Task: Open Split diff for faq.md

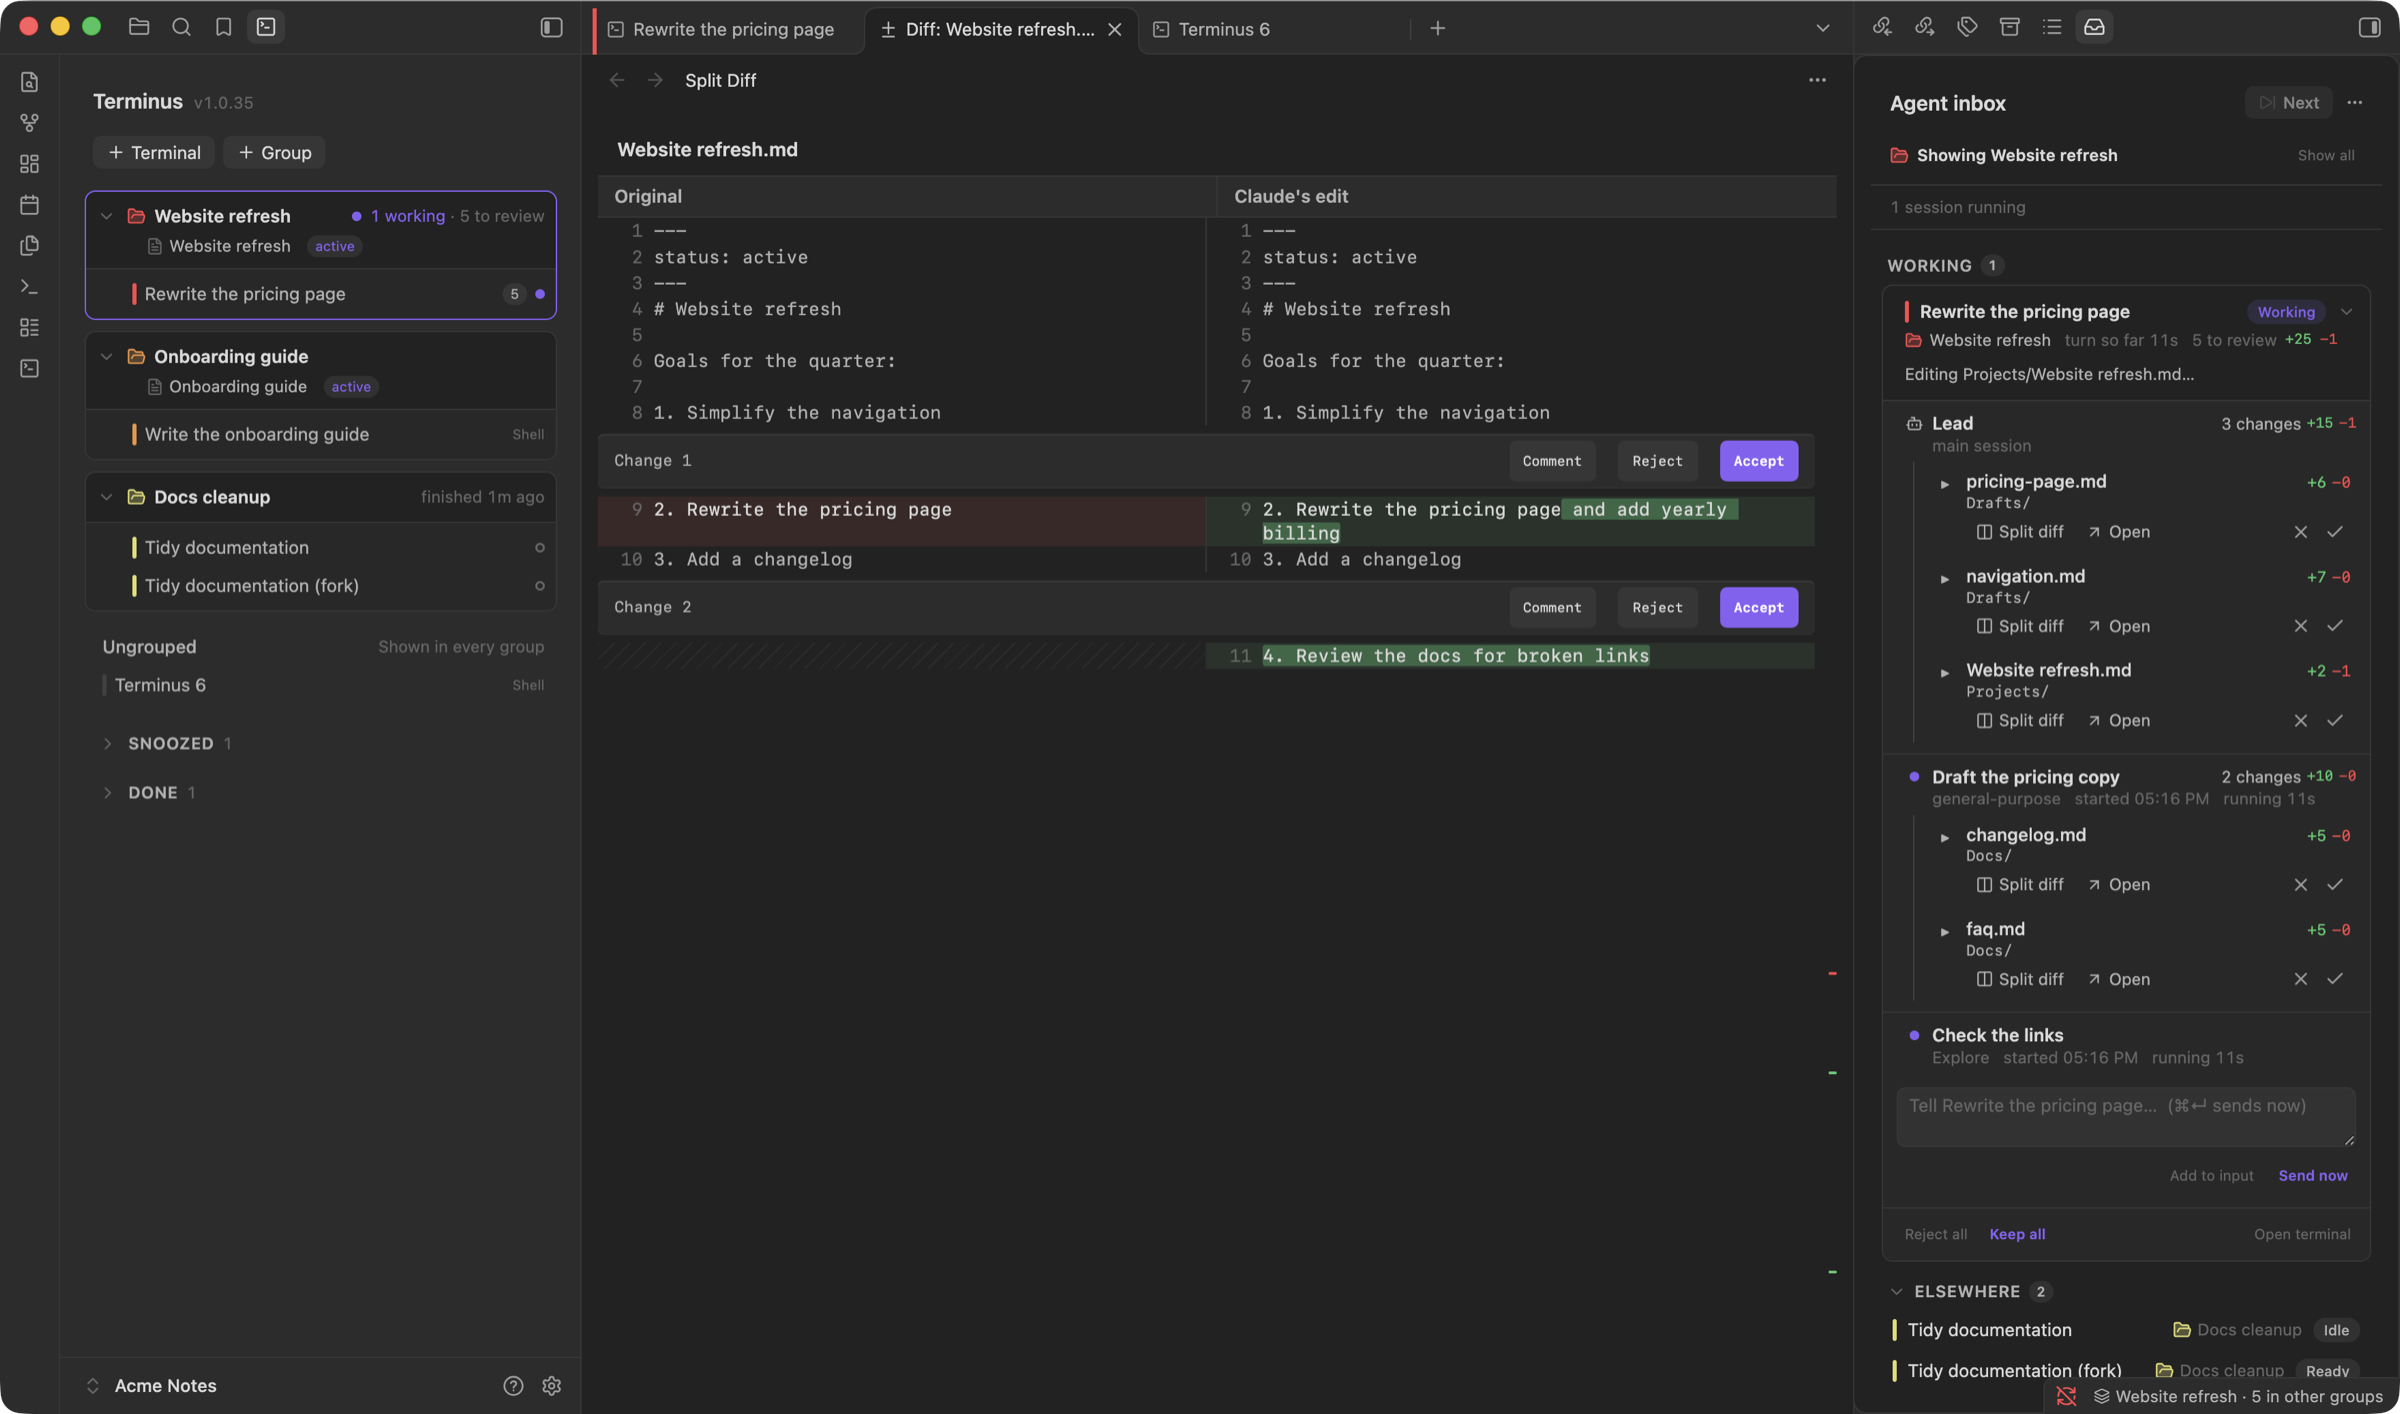Action: [2020, 979]
